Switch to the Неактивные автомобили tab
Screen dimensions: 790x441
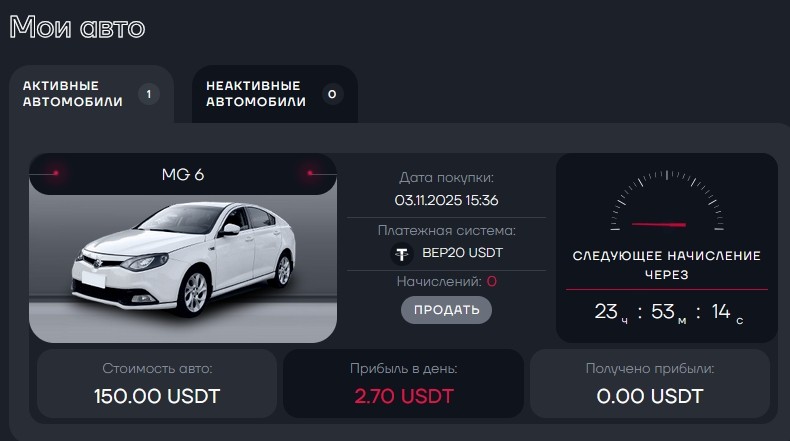tap(255, 94)
